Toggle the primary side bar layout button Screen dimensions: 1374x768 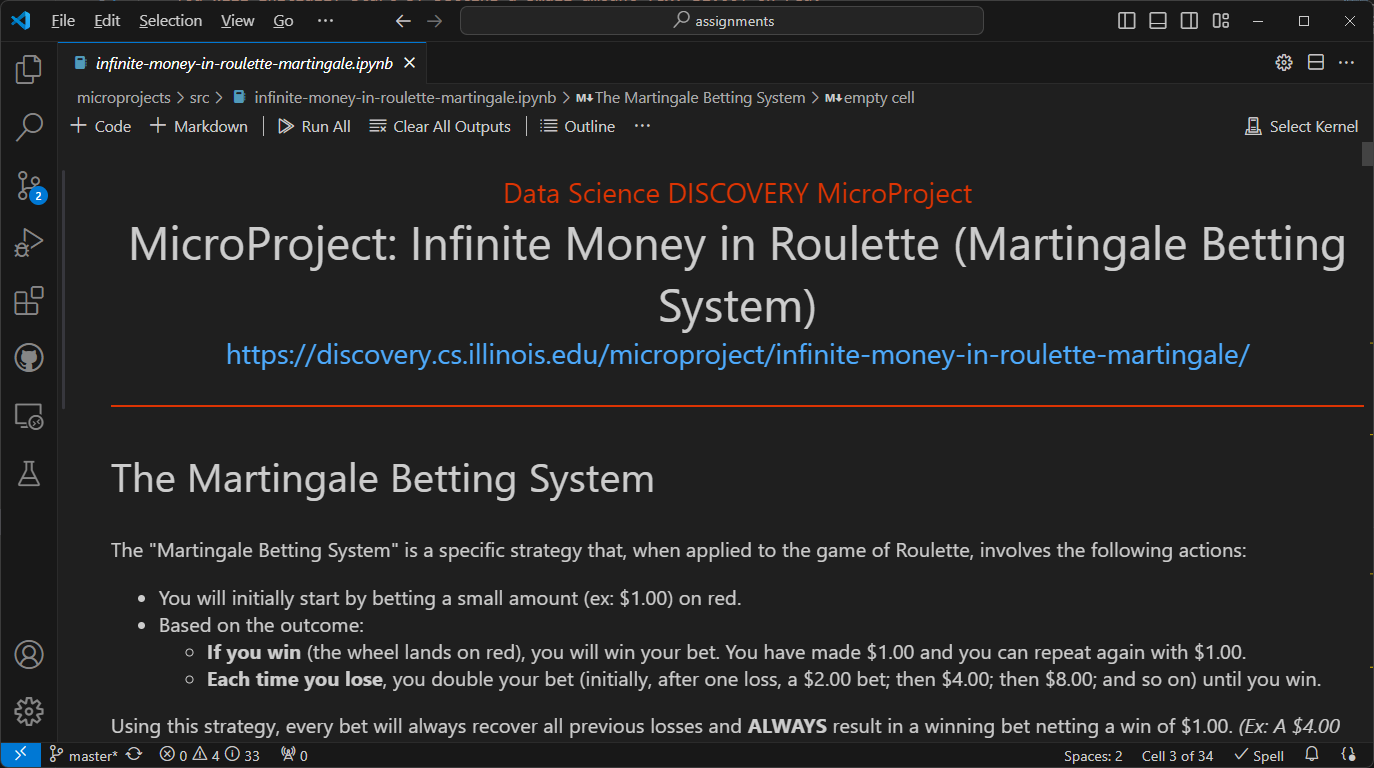point(1126,21)
